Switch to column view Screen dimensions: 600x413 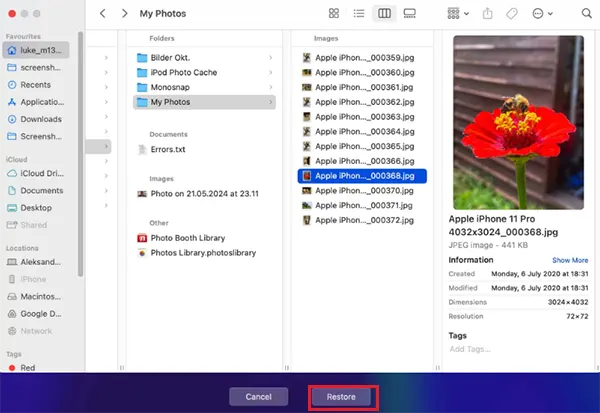[384, 13]
